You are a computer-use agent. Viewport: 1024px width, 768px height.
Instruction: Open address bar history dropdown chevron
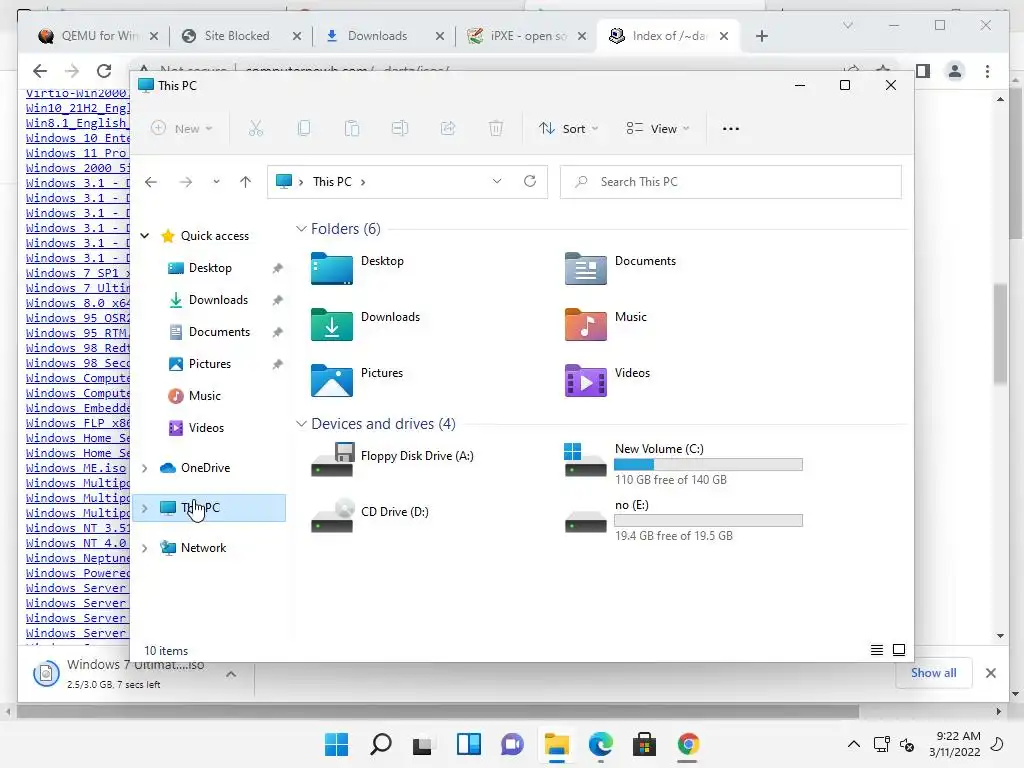coord(497,182)
